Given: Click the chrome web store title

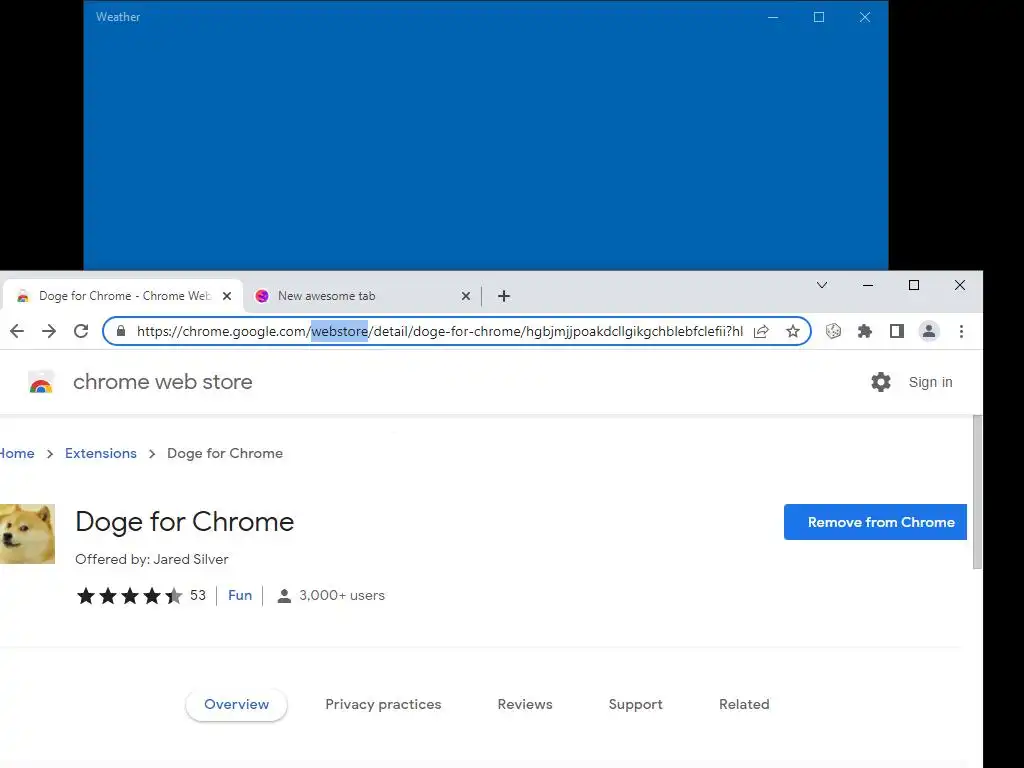Looking at the screenshot, I should (163, 381).
